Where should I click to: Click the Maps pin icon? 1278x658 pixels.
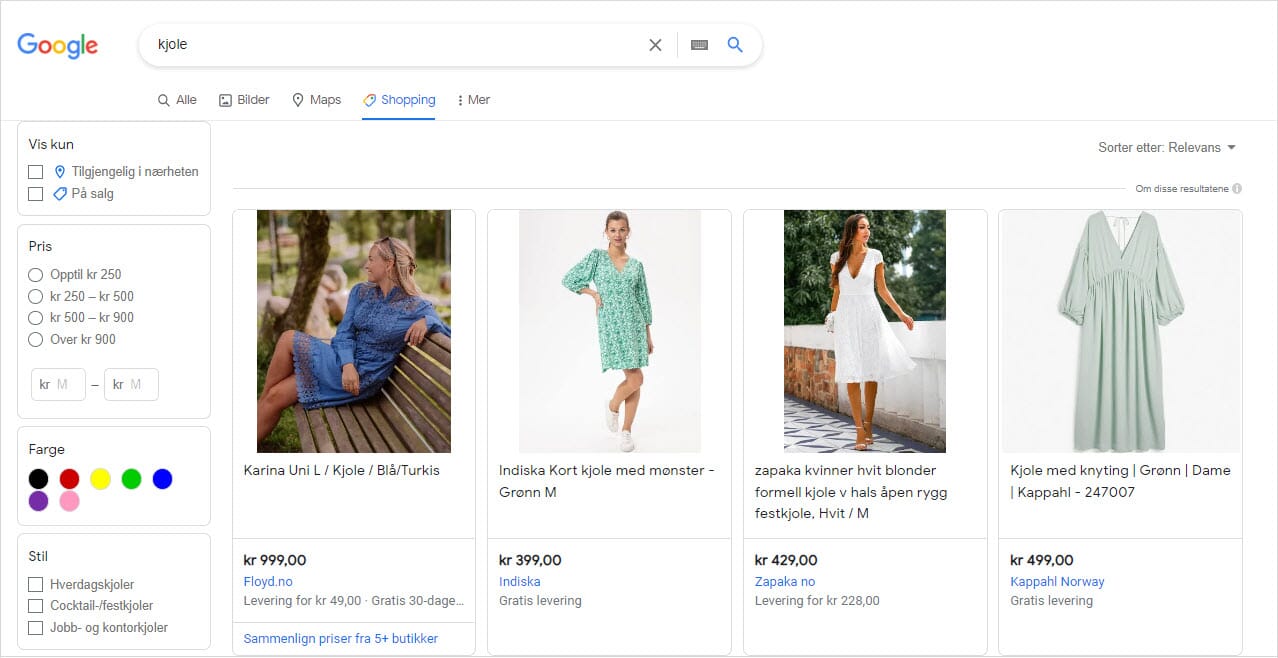click(x=298, y=100)
